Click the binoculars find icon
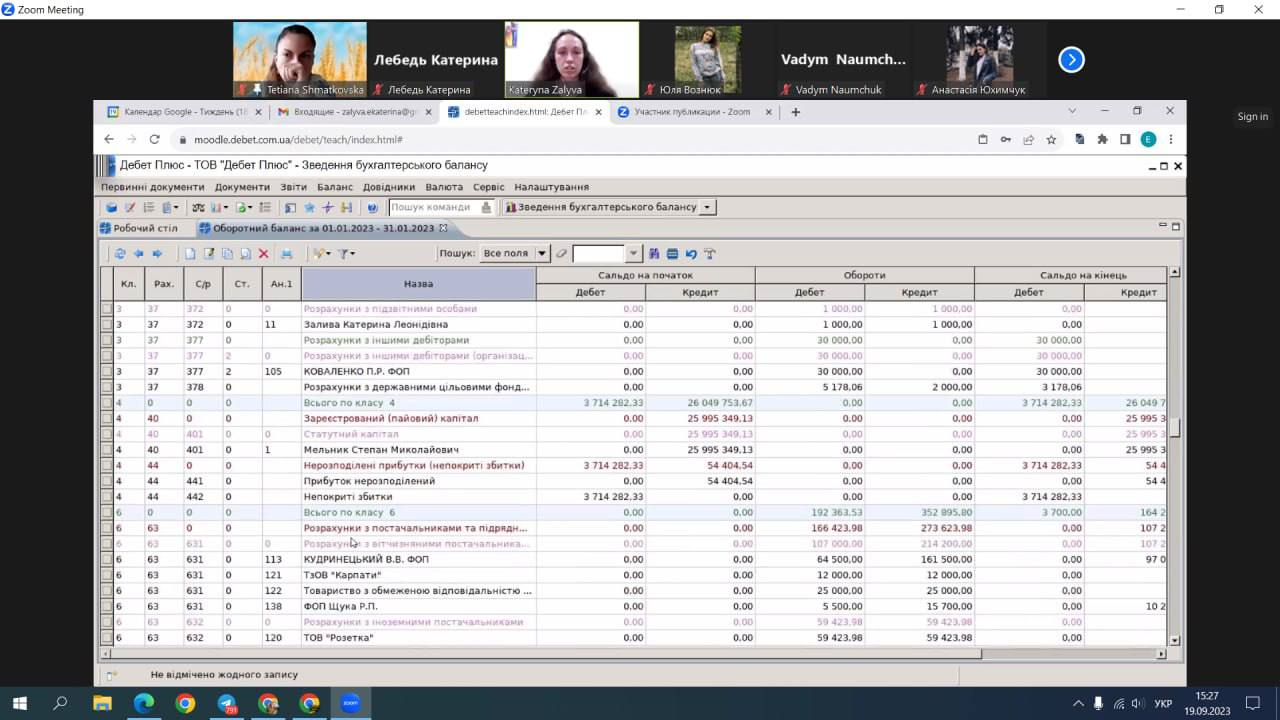This screenshot has width=1280, height=720. (654, 254)
